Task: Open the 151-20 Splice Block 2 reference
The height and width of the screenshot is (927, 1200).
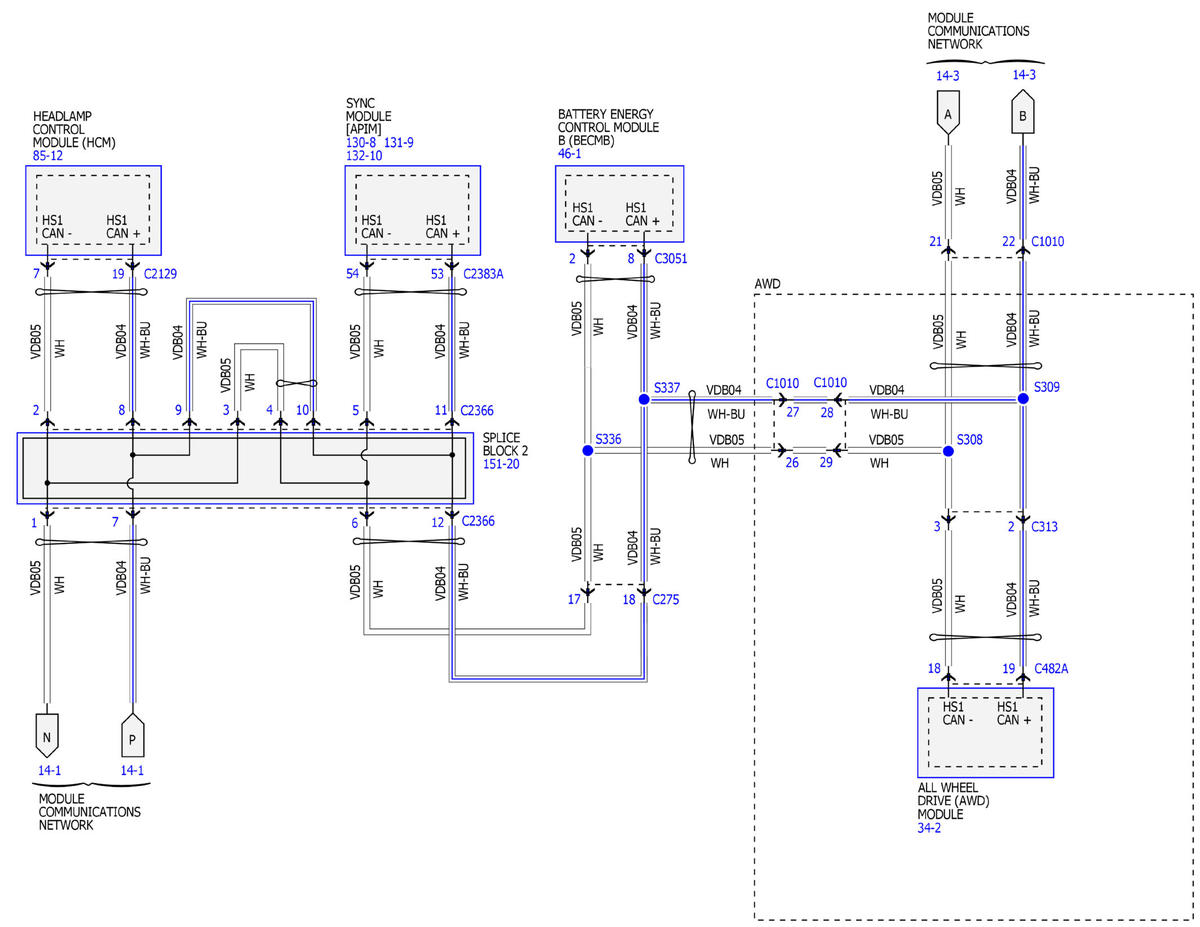Action: click(x=501, y=465)
